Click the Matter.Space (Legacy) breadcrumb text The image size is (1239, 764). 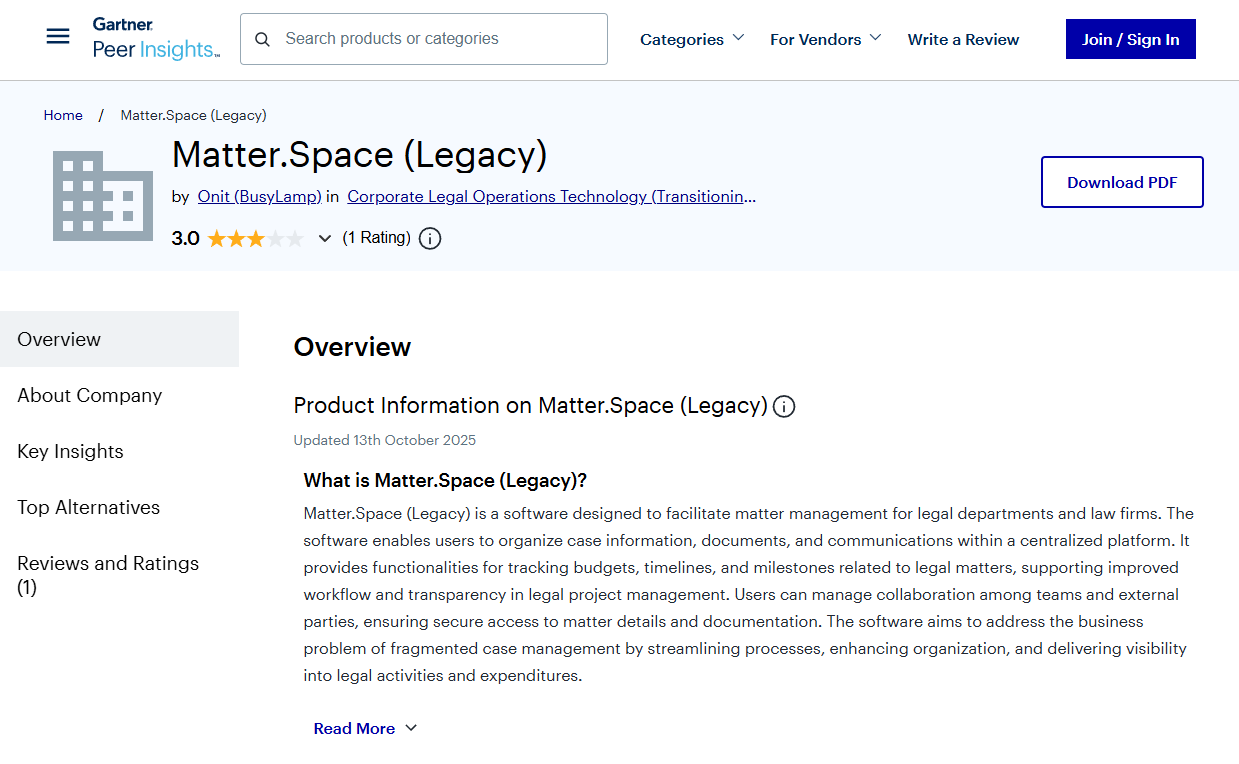click(x=194, y=115)
